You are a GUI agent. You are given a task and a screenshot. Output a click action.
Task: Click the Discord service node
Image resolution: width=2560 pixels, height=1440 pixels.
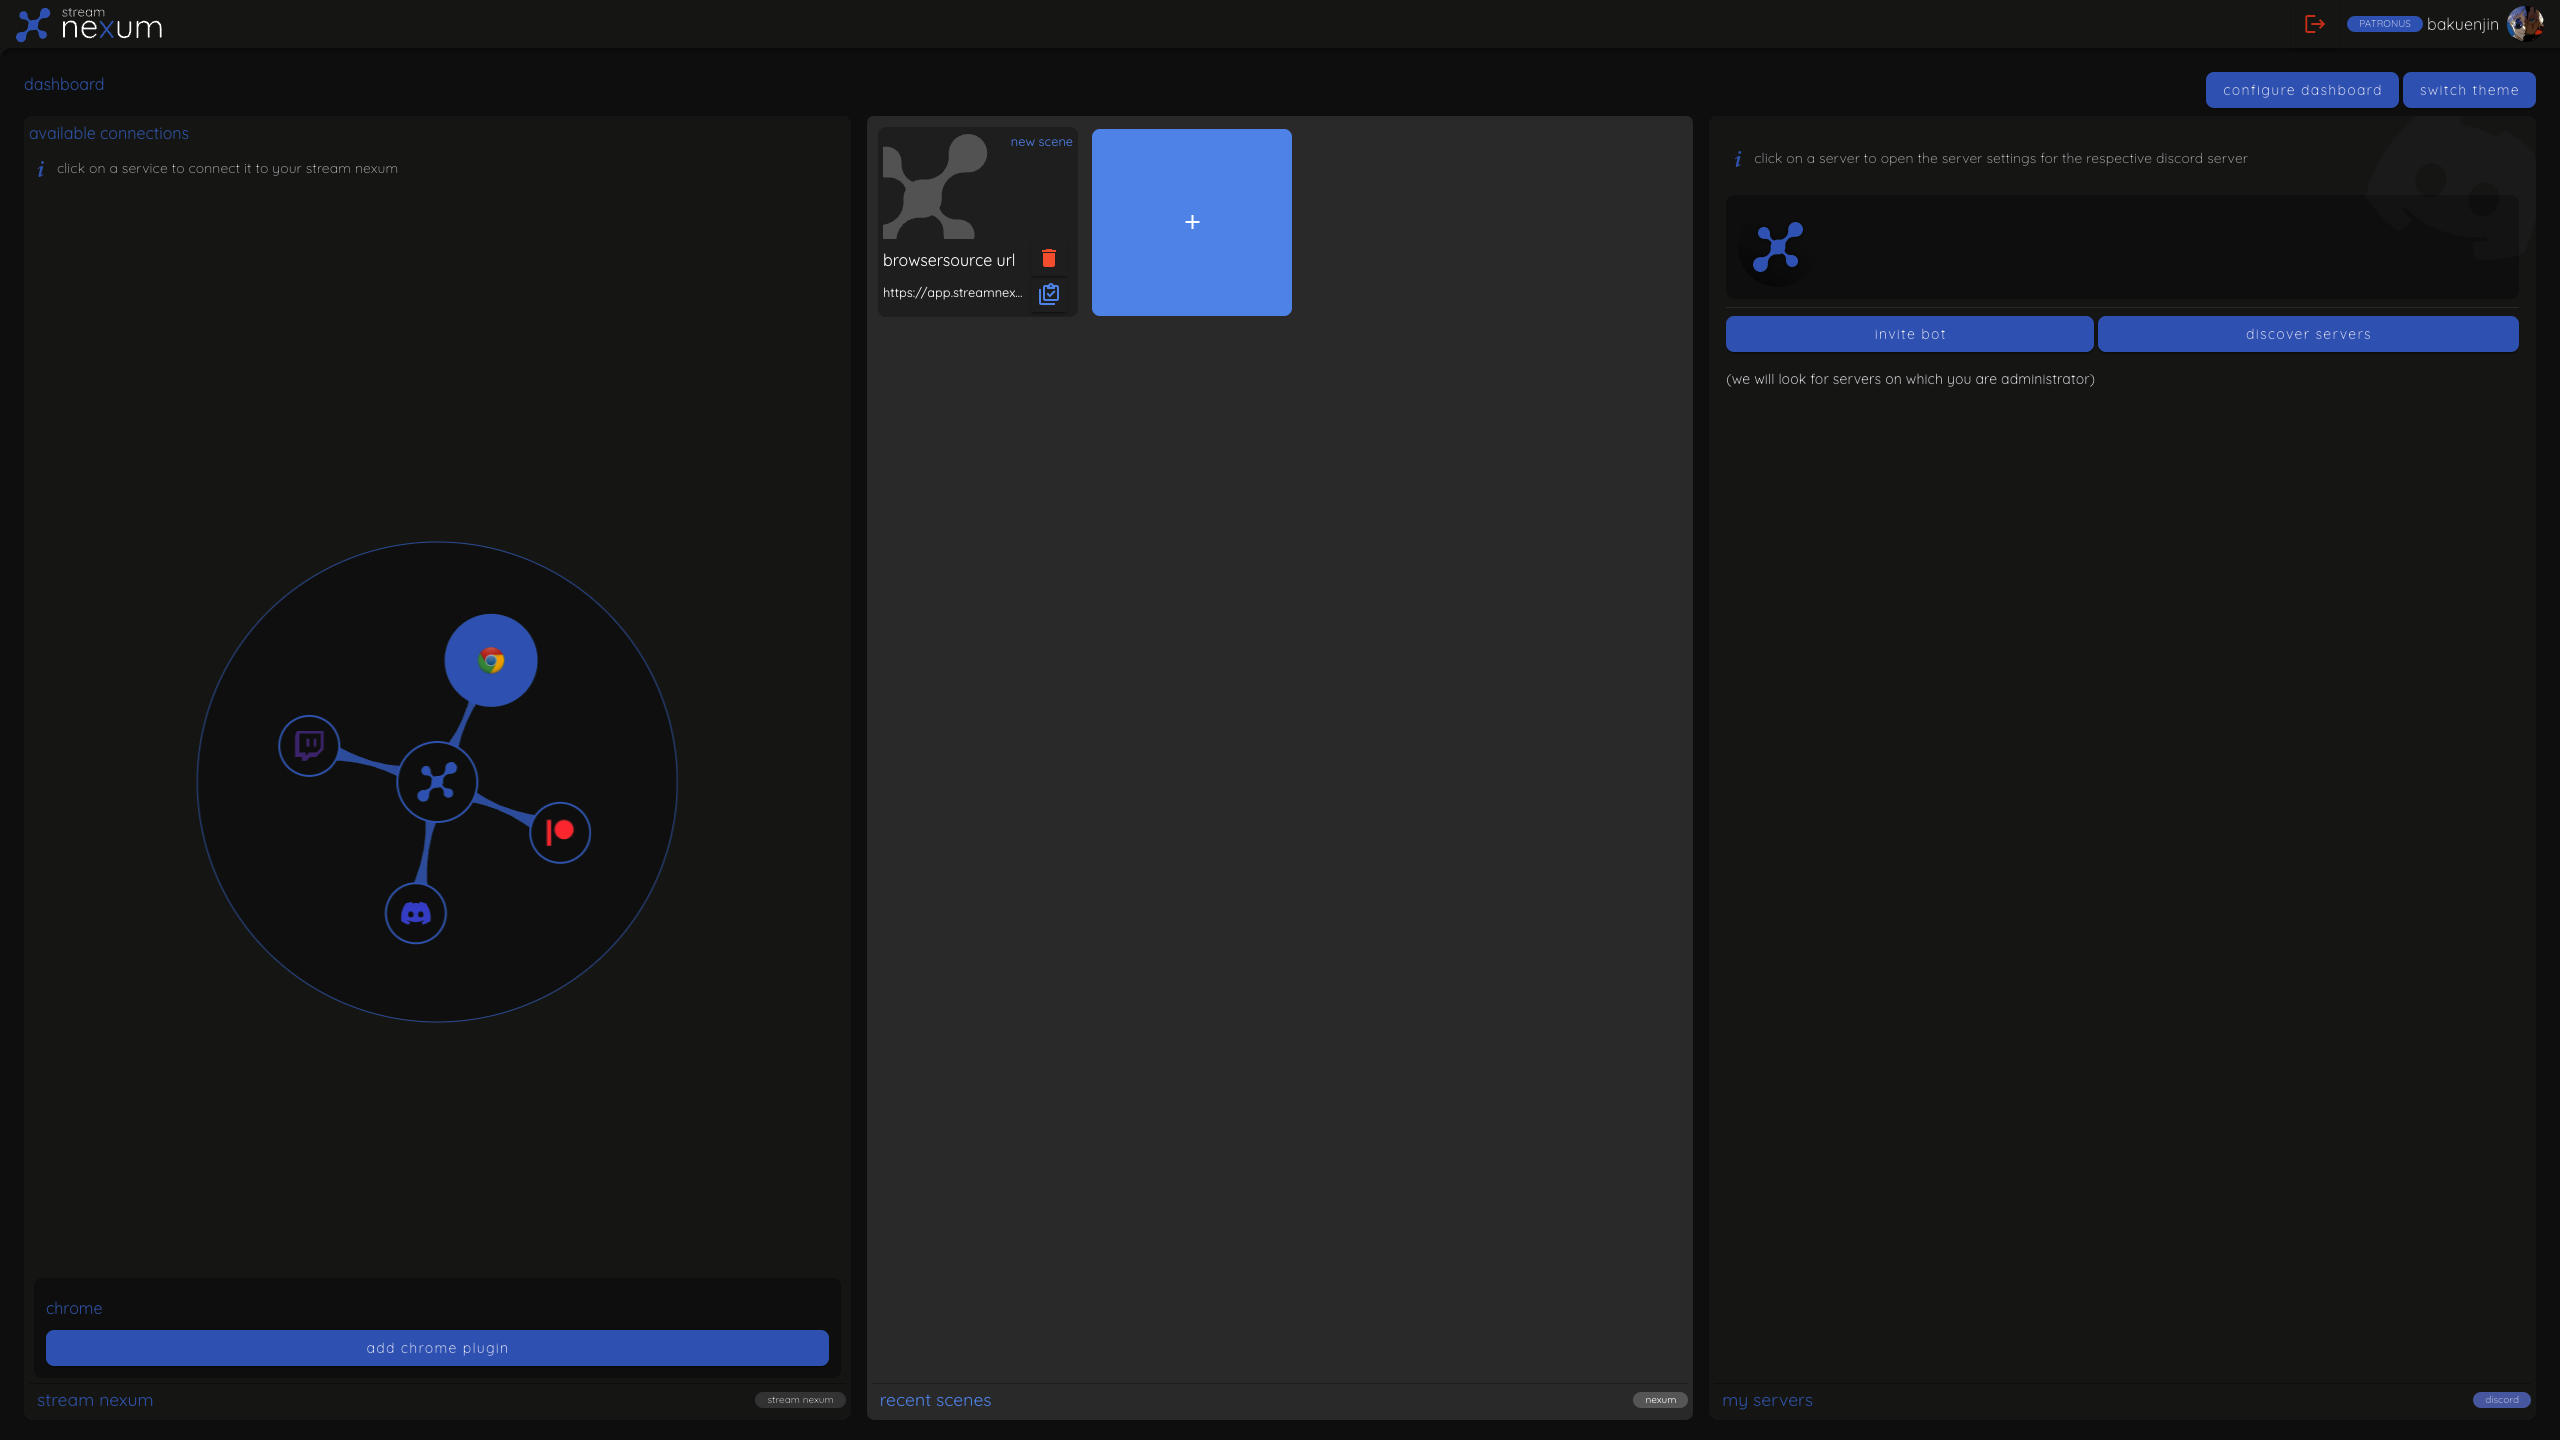click(416, 913)
